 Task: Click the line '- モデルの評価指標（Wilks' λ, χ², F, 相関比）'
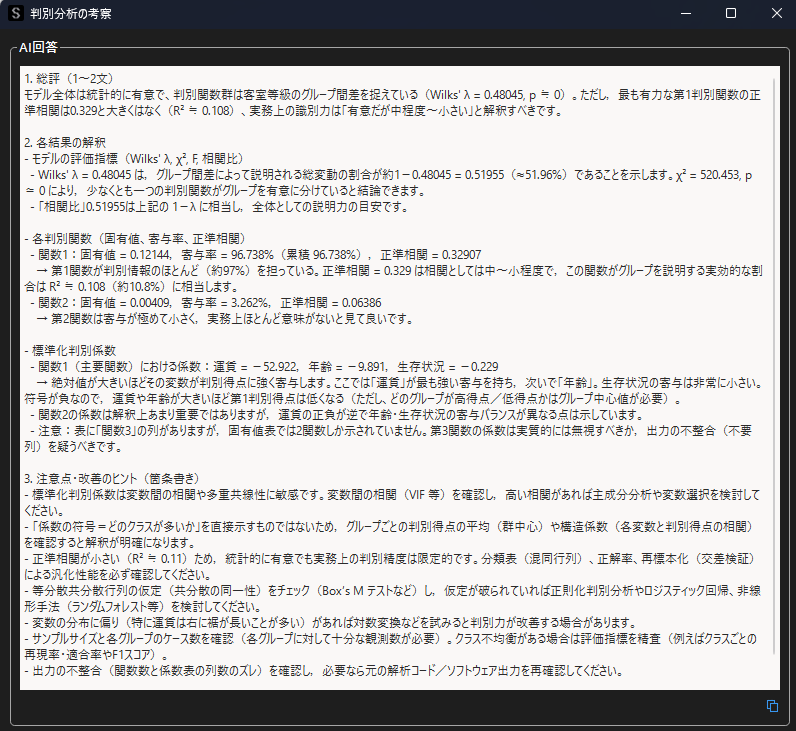click(134, 159)
